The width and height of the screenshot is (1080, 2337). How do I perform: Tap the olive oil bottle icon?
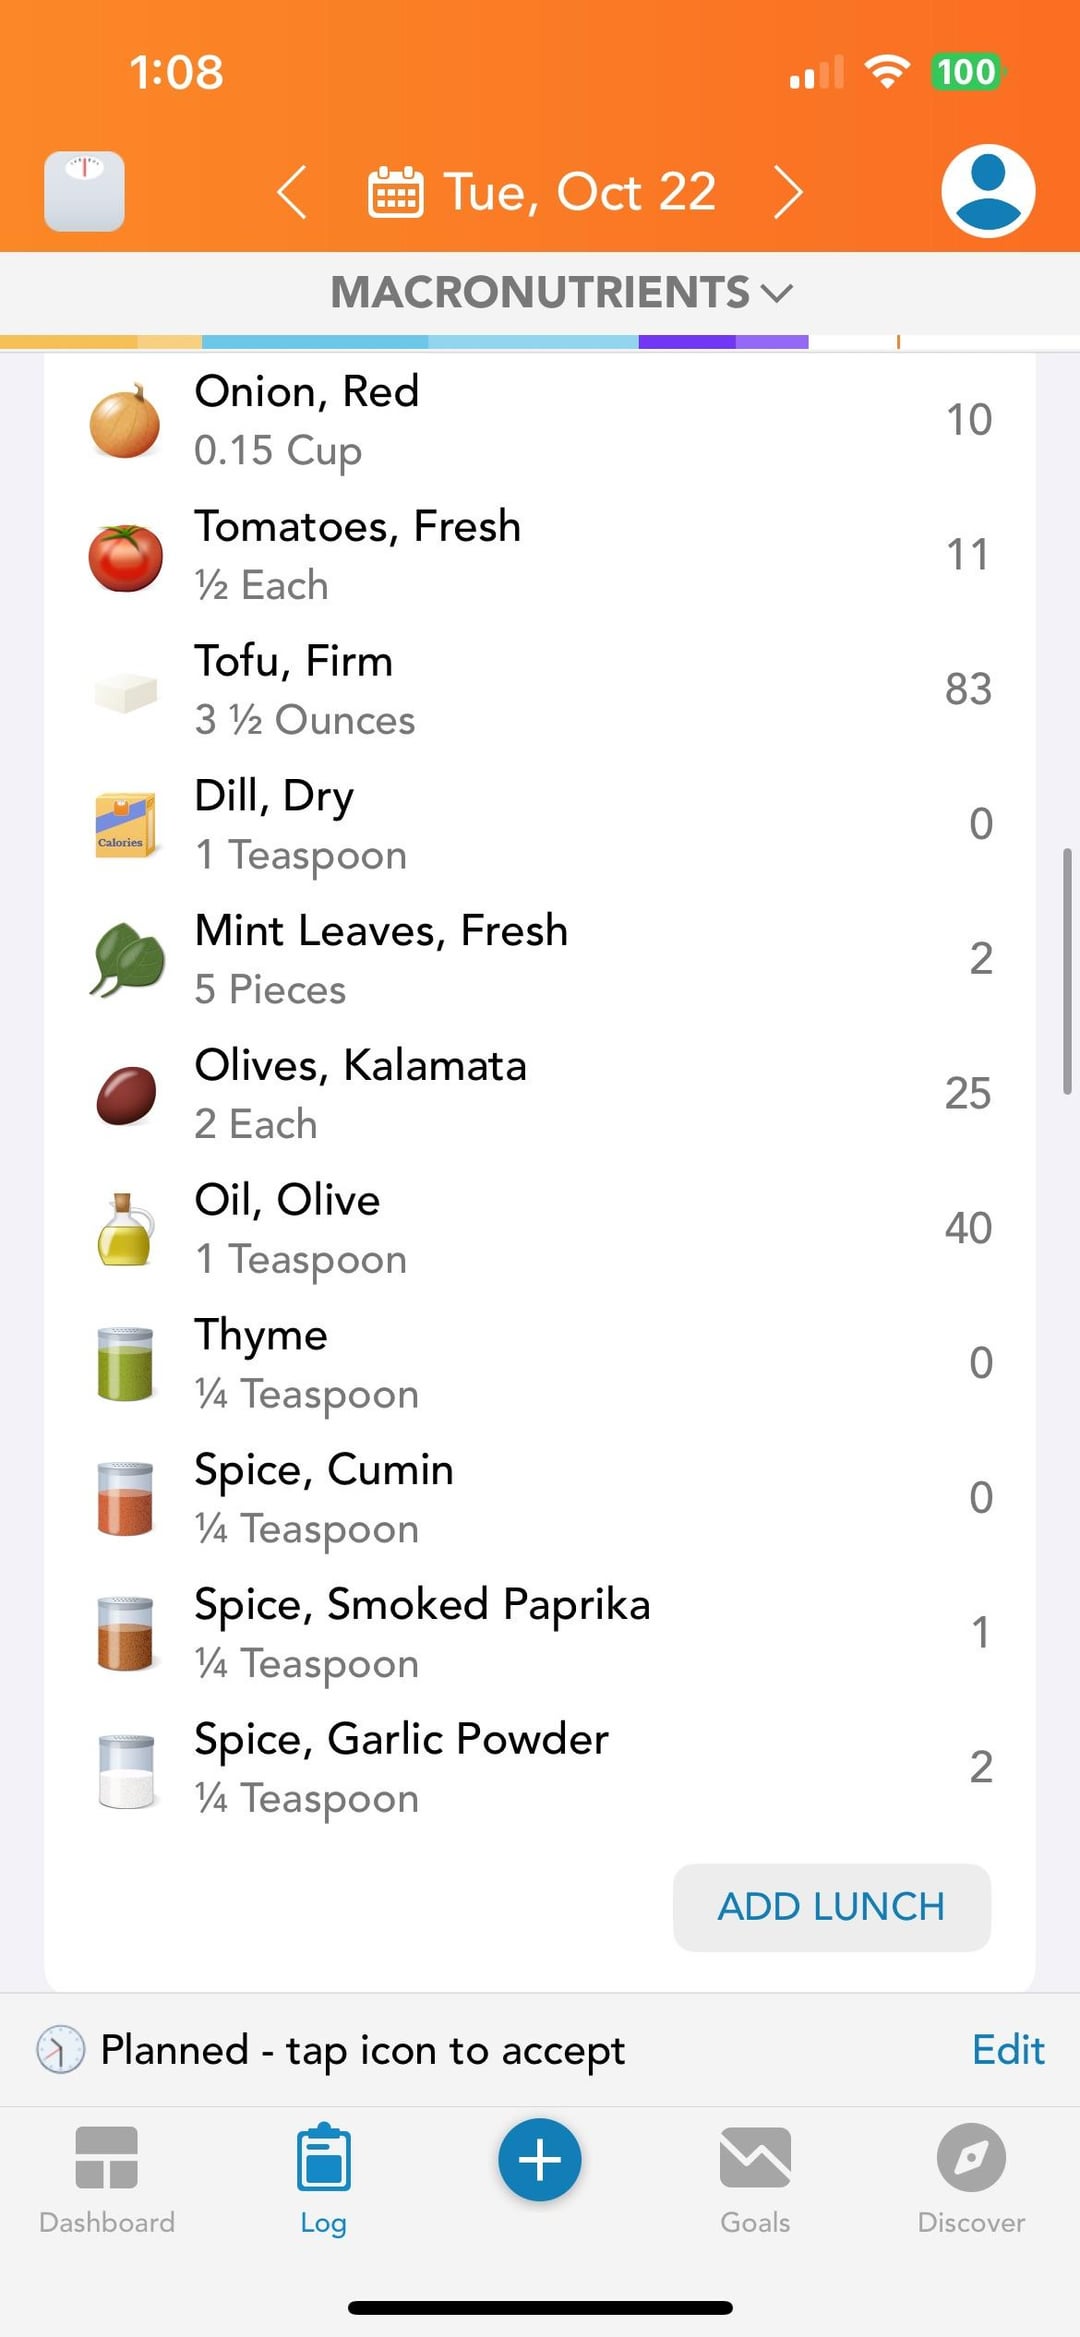tap(125, 1229)
